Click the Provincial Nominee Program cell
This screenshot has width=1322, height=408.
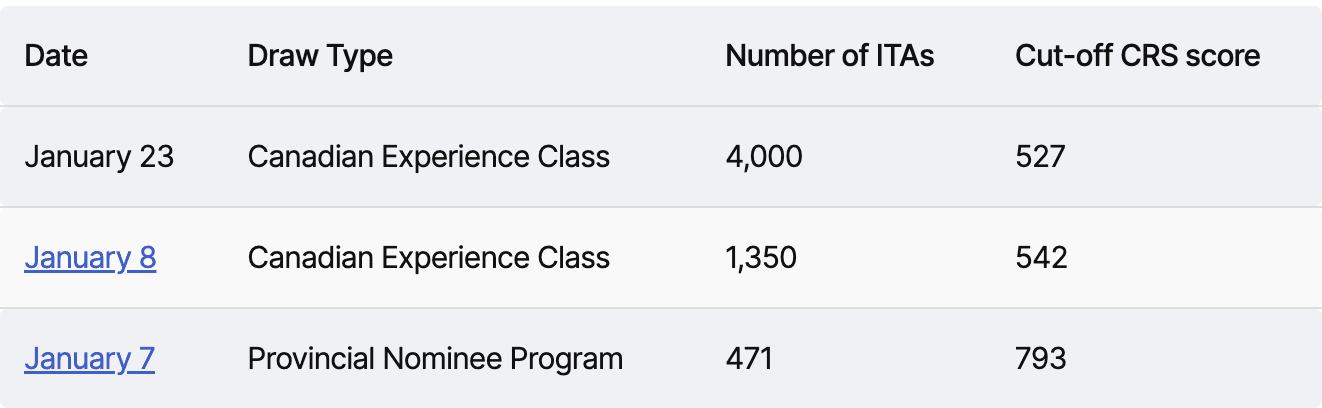coord(435,358)
